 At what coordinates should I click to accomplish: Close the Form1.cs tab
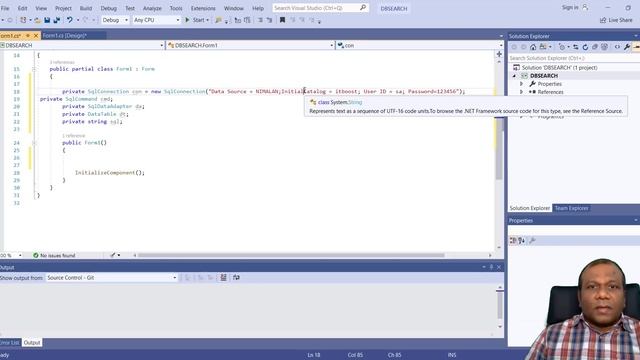[36, 36]
